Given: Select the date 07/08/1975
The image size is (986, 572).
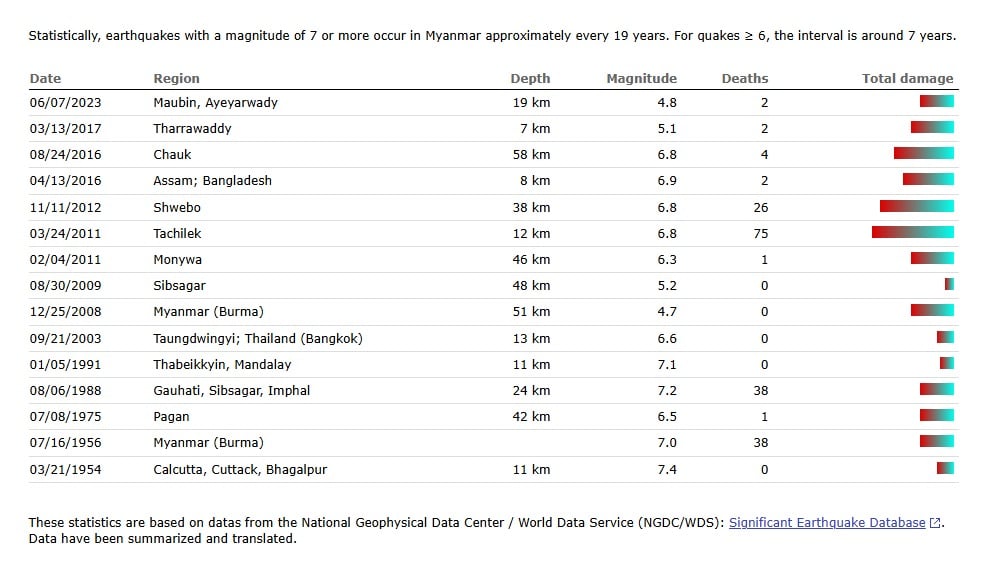Looking at the screenshot, I should pyautogui.click(x=65, y=416).
